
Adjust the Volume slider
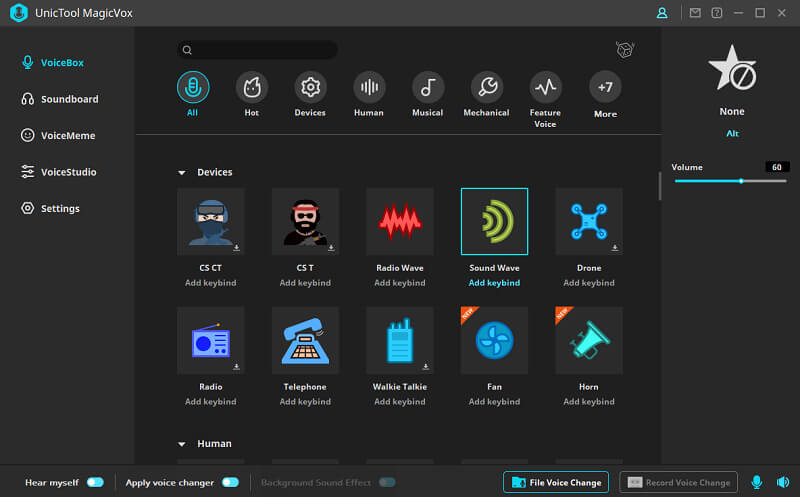click(x=741, y=181)
